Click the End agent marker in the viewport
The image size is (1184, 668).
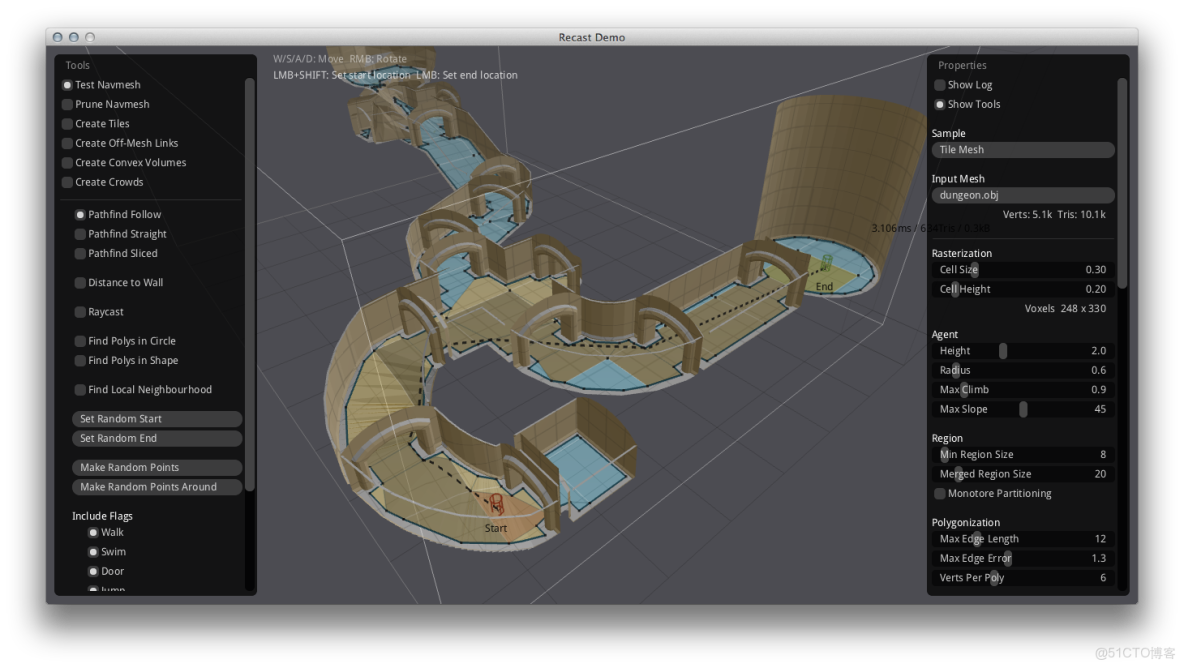pos(826,265)
